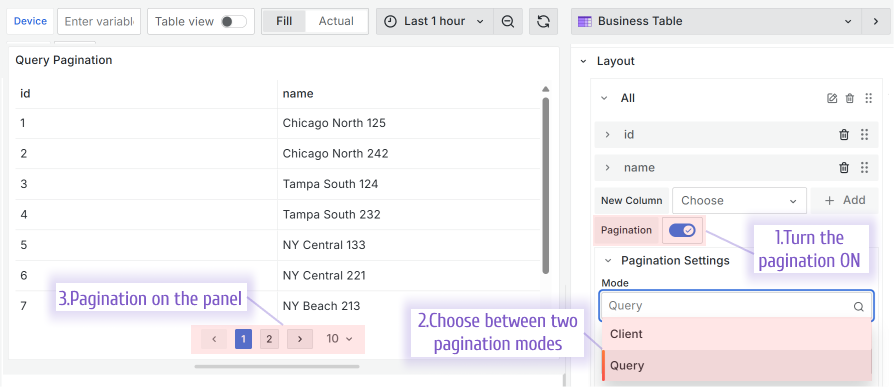Expand the panel options arrow button
894x387 pixels.
pyautogui.click(x=876, y=22)
